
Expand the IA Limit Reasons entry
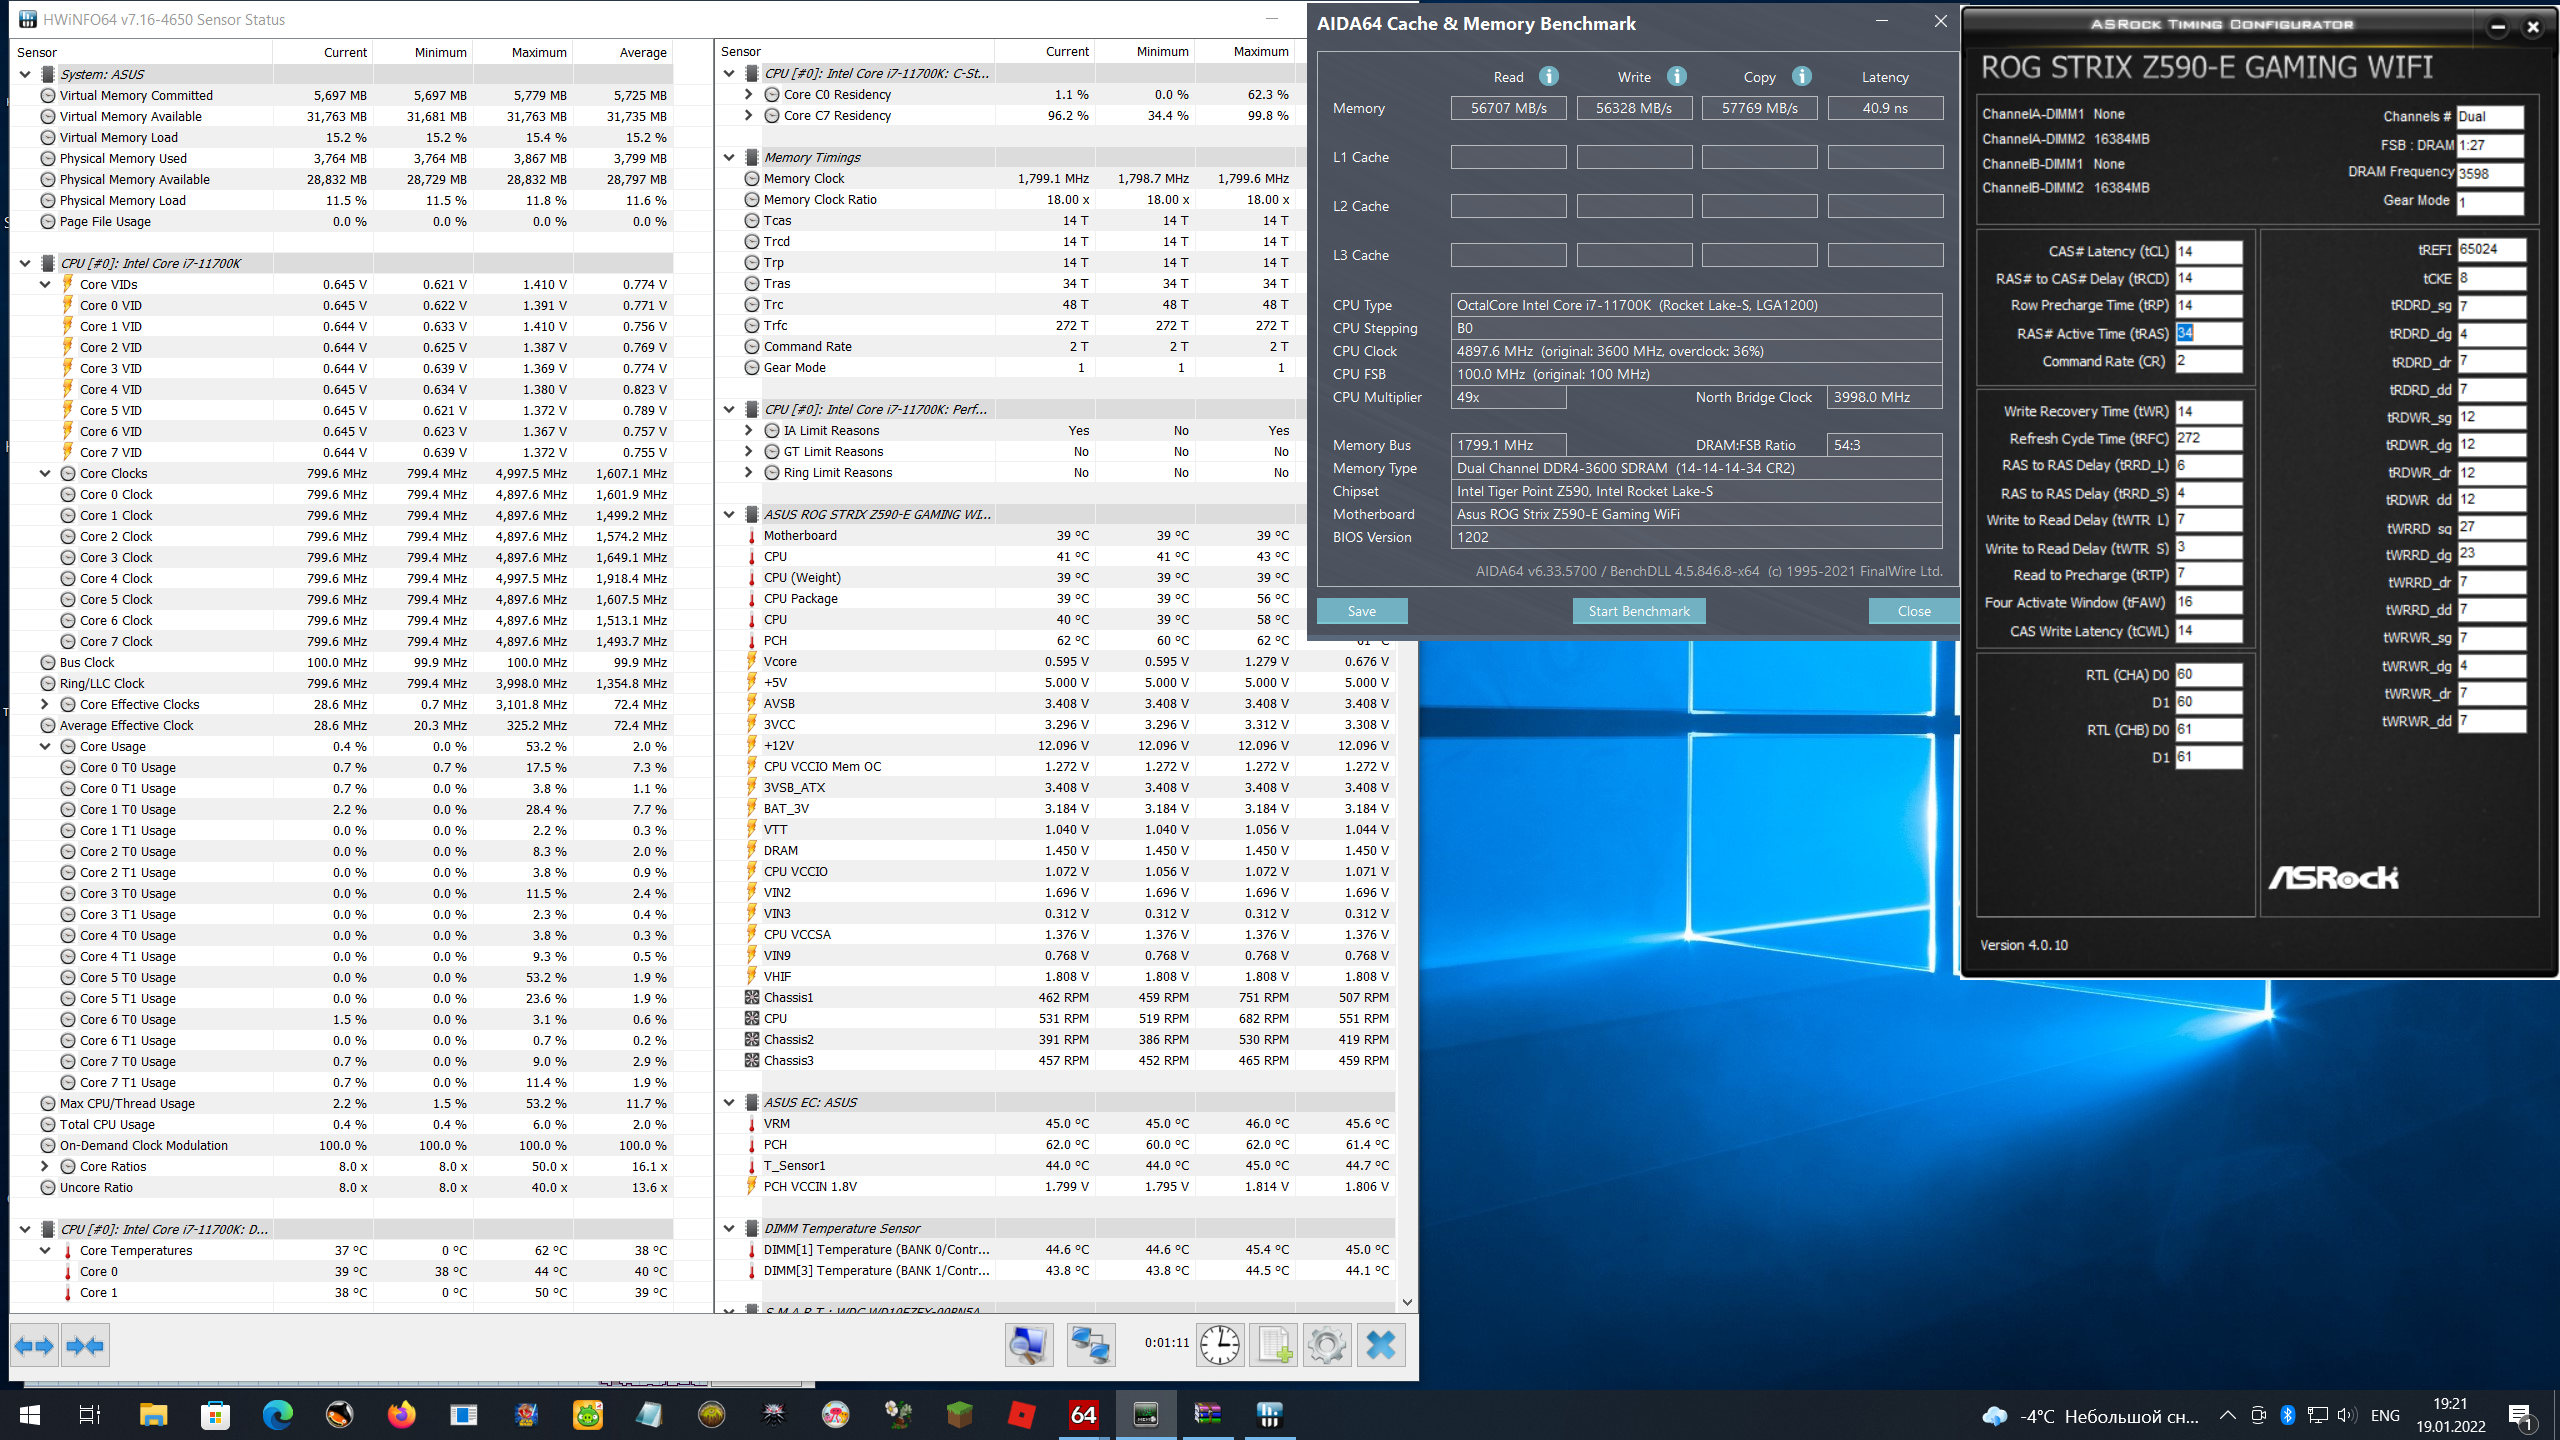point(749,431)
